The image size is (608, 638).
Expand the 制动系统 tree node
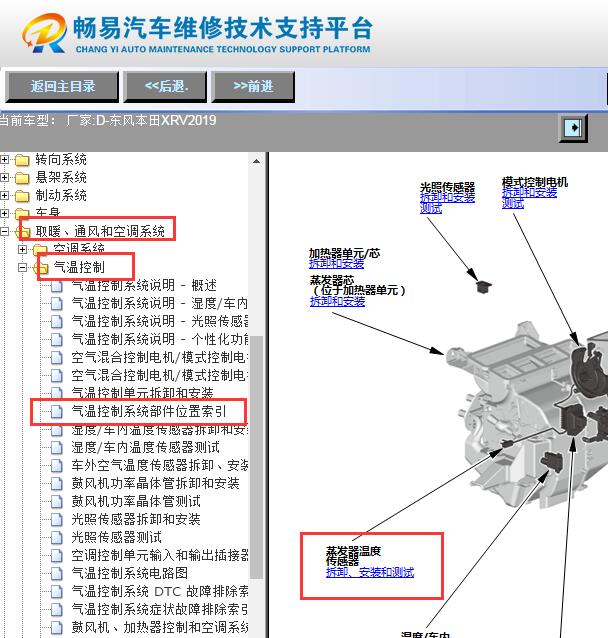tap(4, 195)
